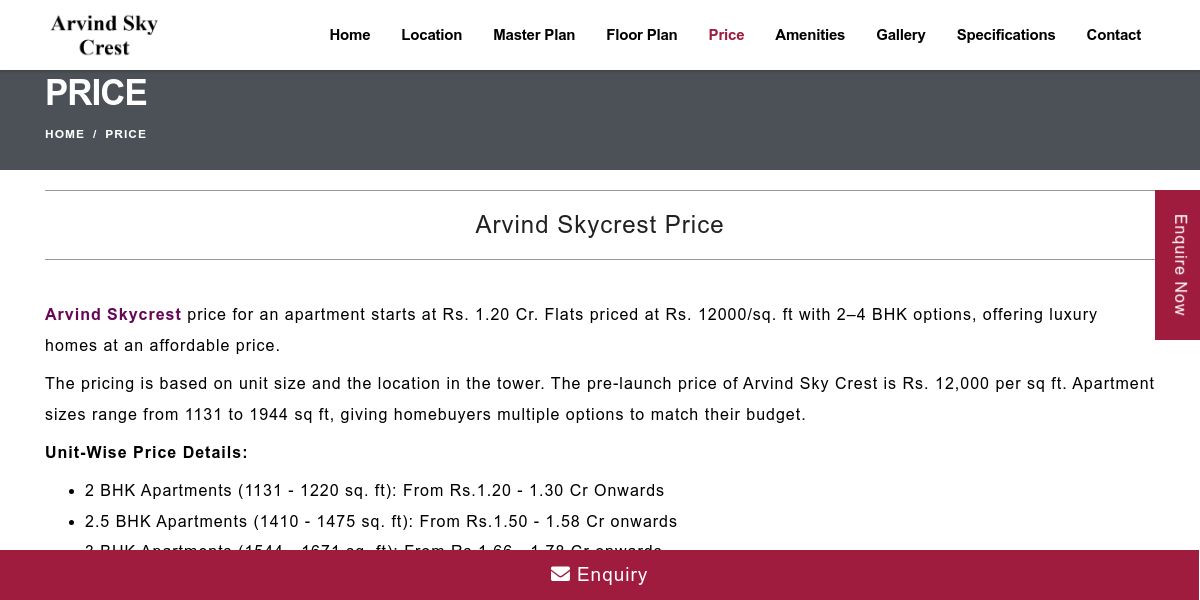Open the Floor Plan page
Viewport: 1200px width, 600px height.
point(642,35)
